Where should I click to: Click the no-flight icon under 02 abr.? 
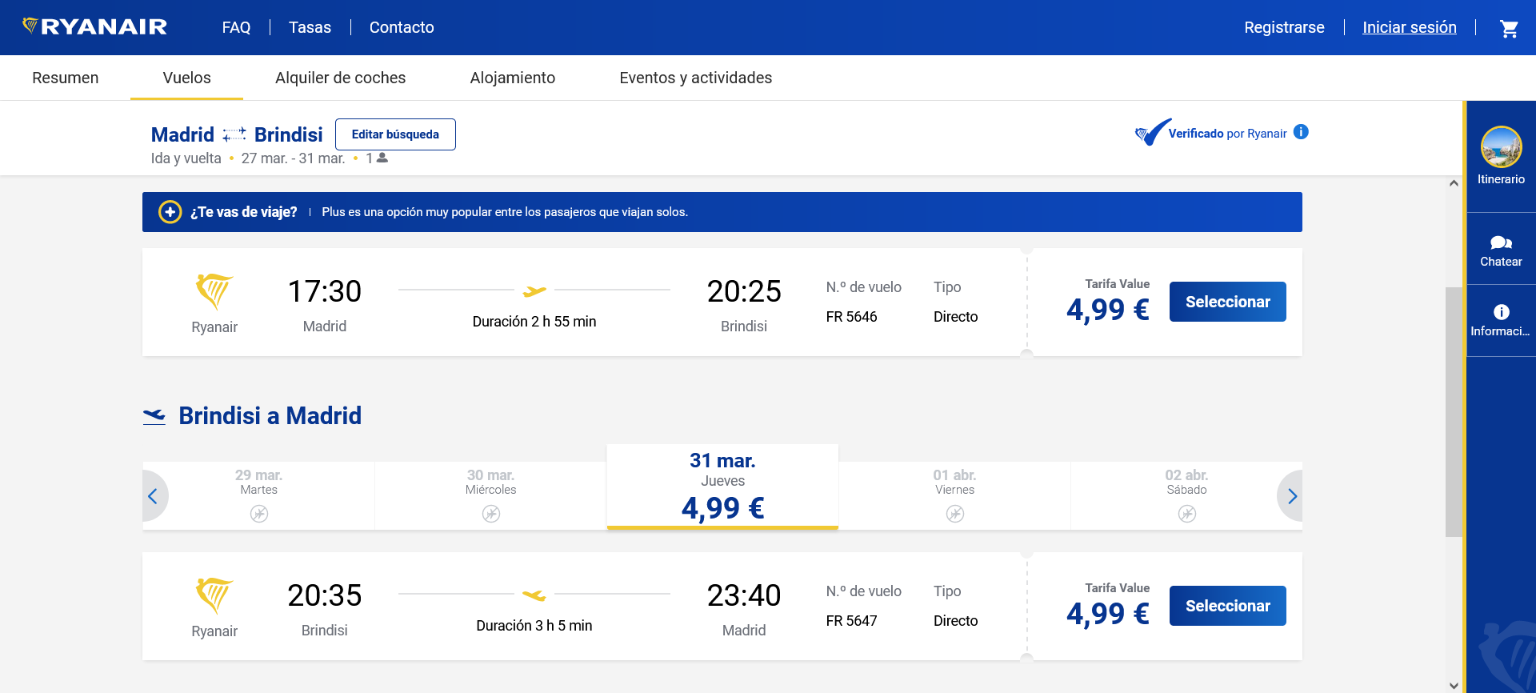(1187, 514)
